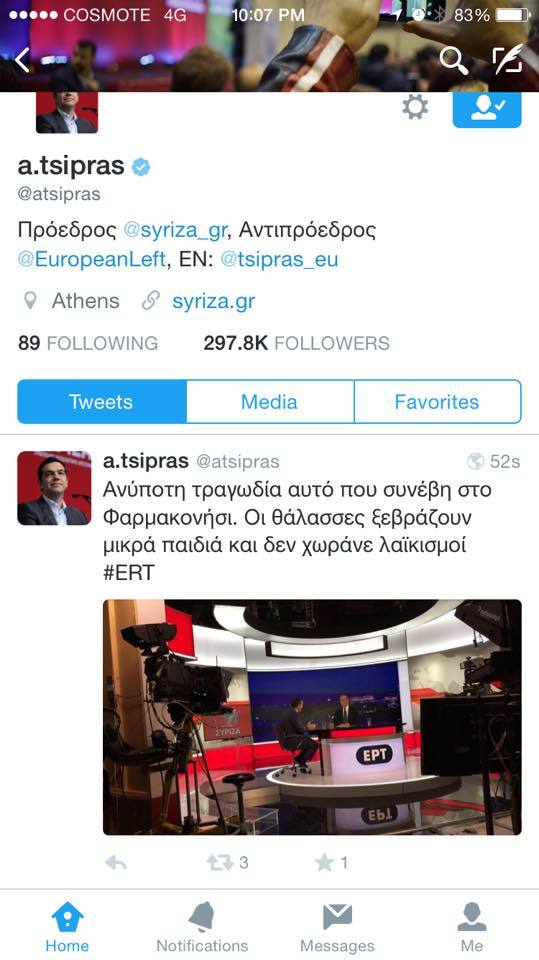The height and width of the screenshot is (960, 539).
Task: Open the @tsipras_eu mention link
Action: click(x=279, y=260)
